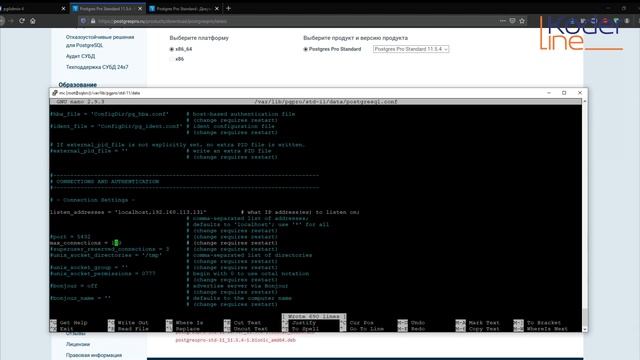Open the Postgres Pro Standard 11.5.4 version dropdown
640x360 pixels.
click(x=411, y=49)
